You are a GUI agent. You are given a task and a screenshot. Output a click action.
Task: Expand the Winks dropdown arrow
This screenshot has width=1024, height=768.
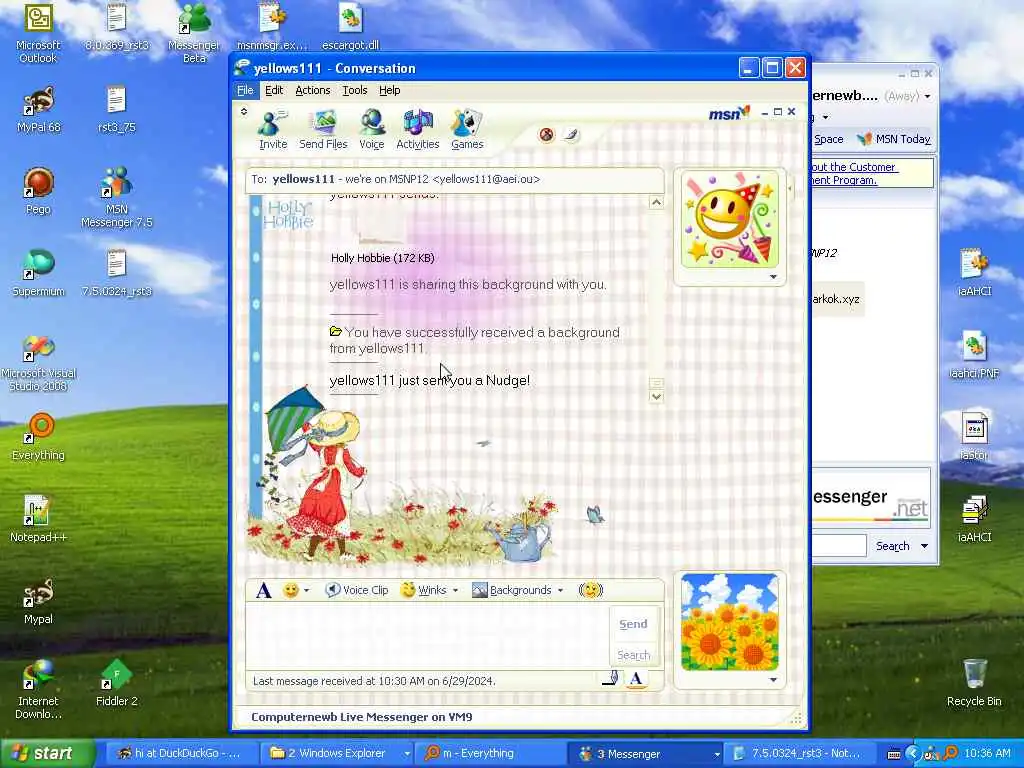pyautogui.click(x=455, y=590)
